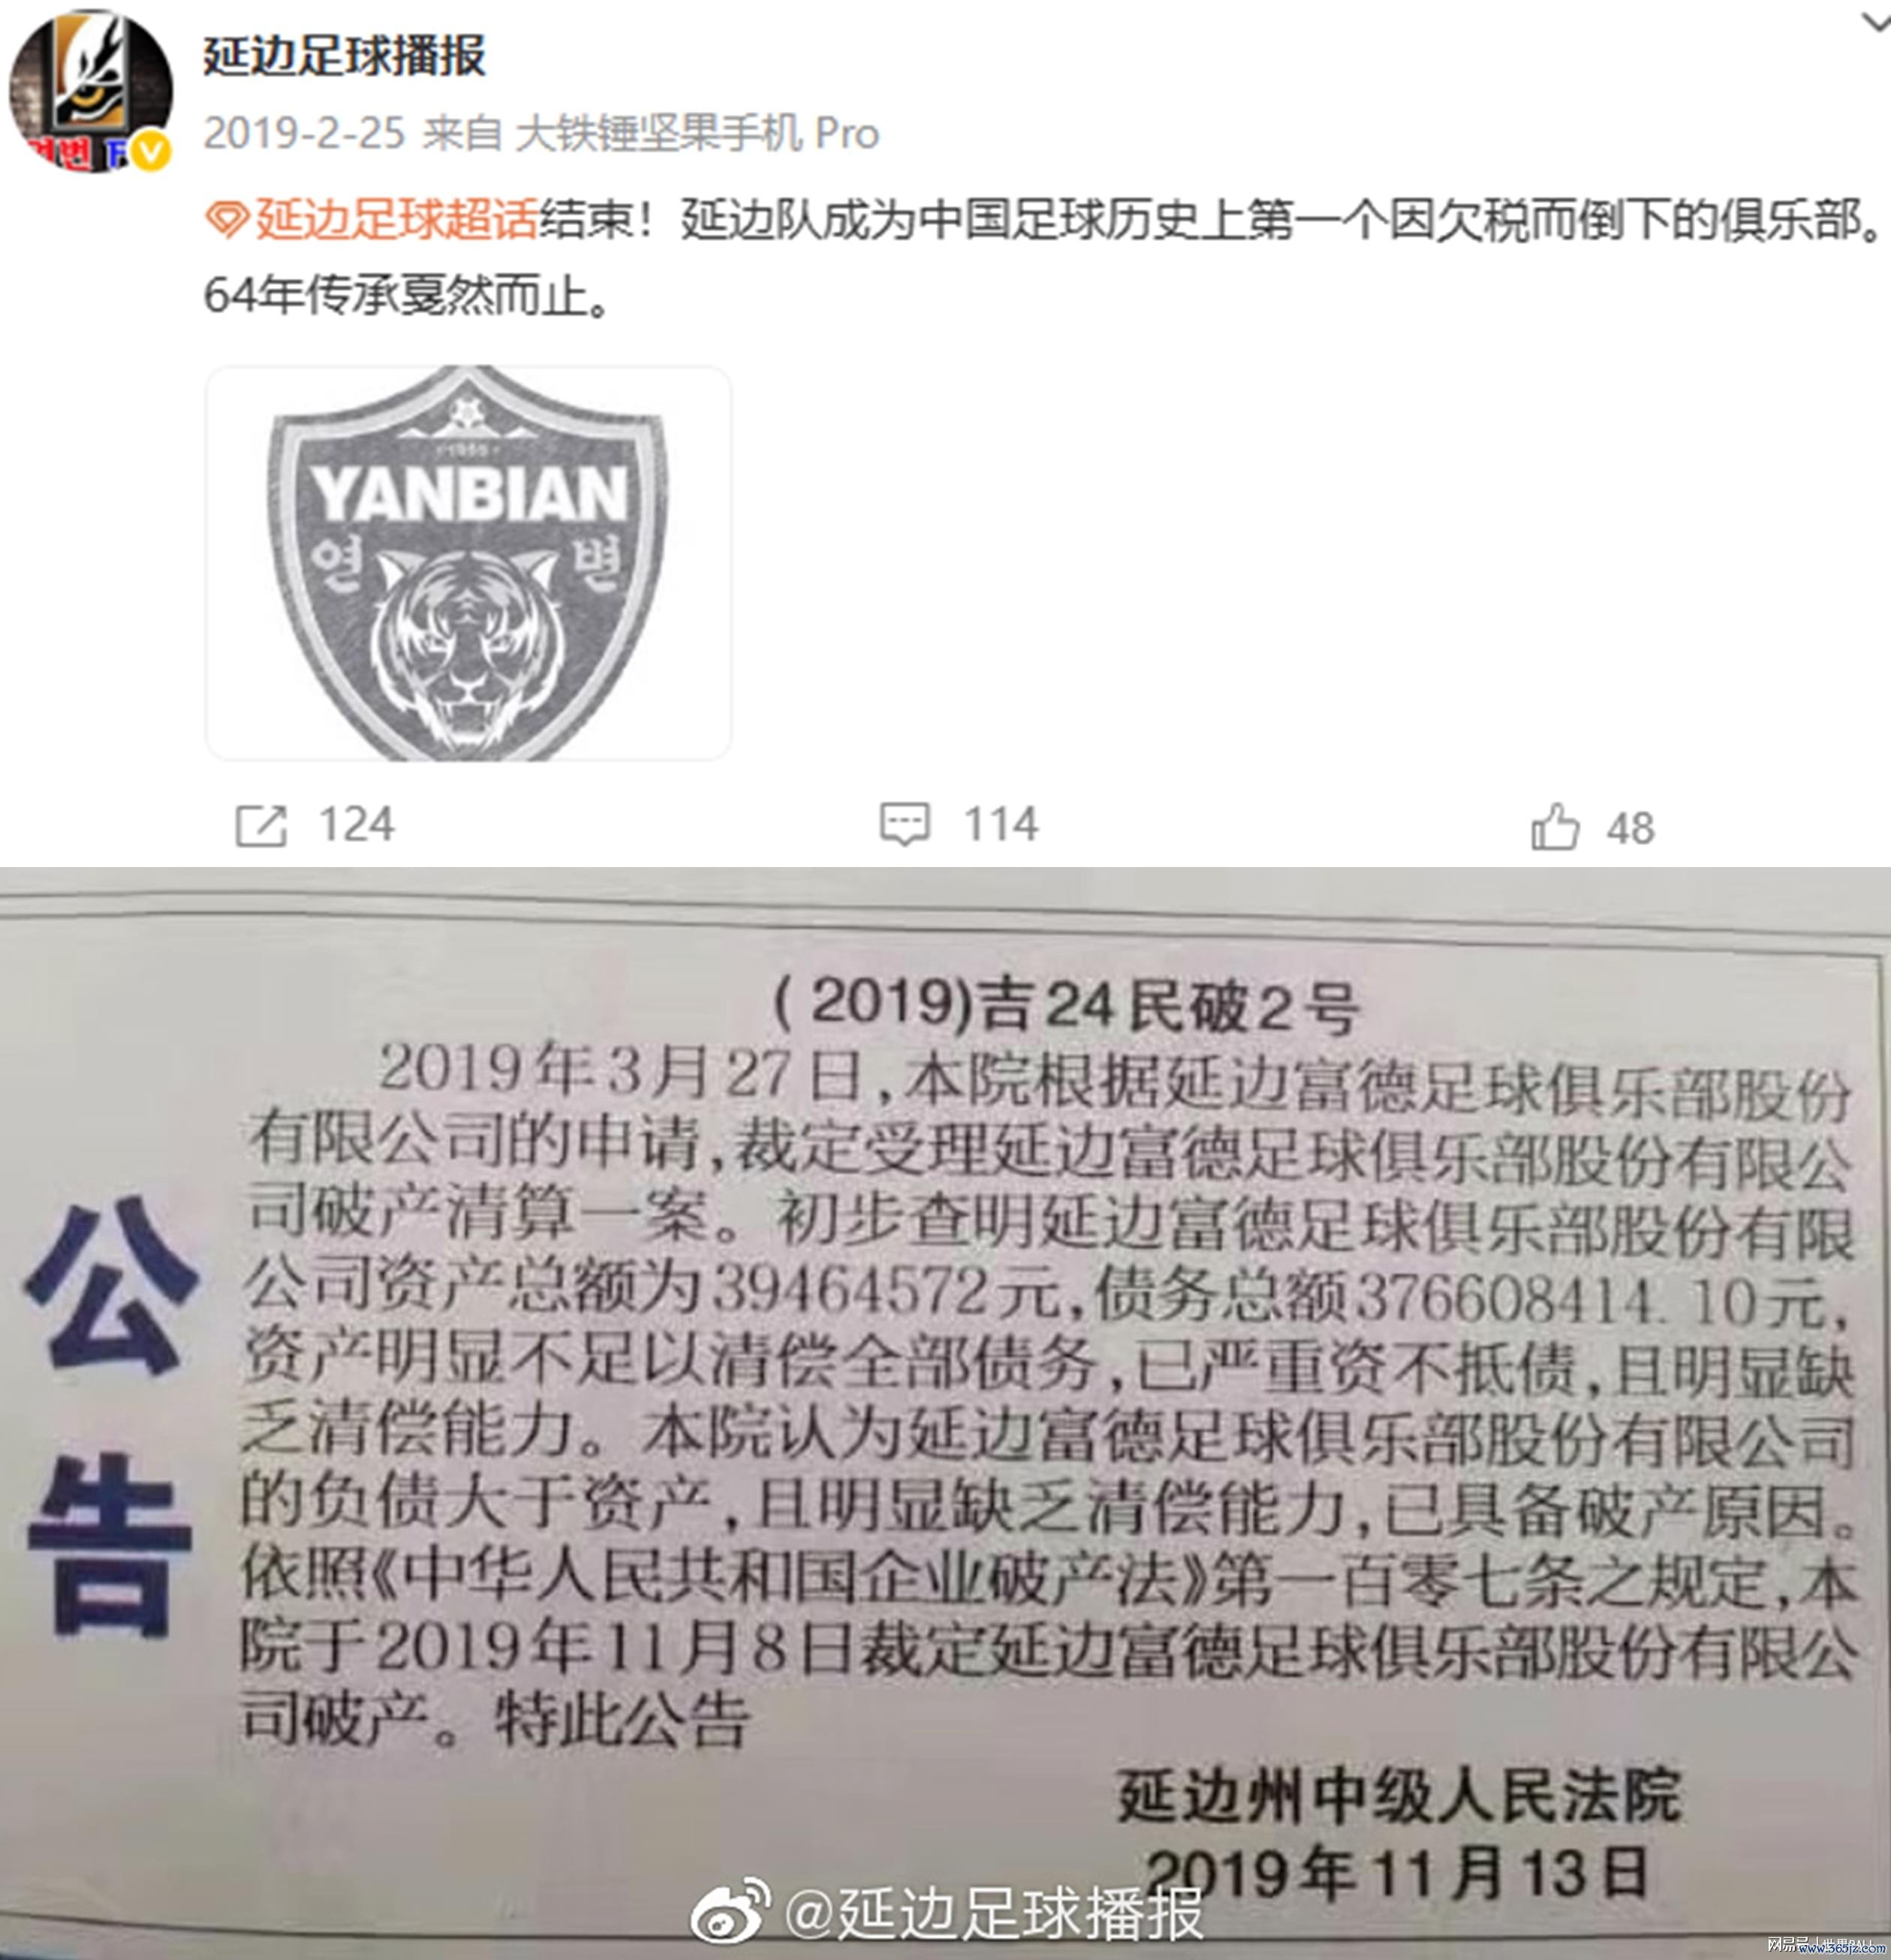Click the super topic diamond icon
This screenshot has width=1891, height=1960.
click(227, 219)
